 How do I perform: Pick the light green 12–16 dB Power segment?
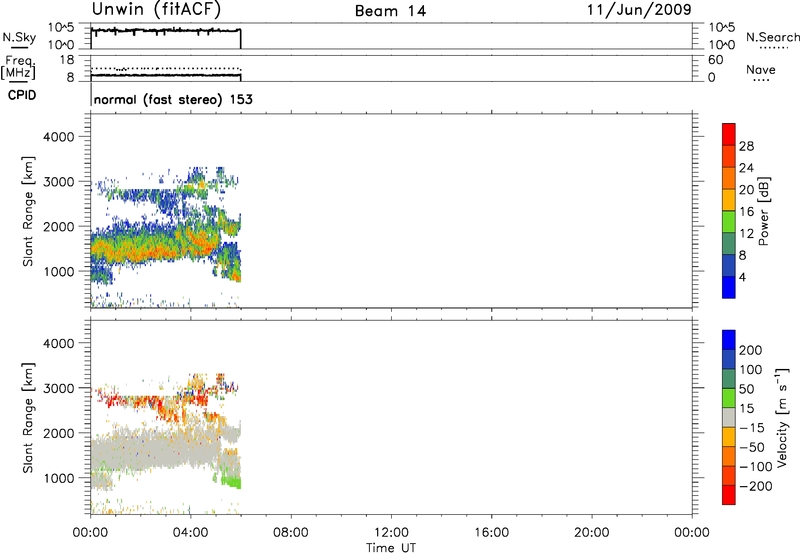tap(729, 221)
